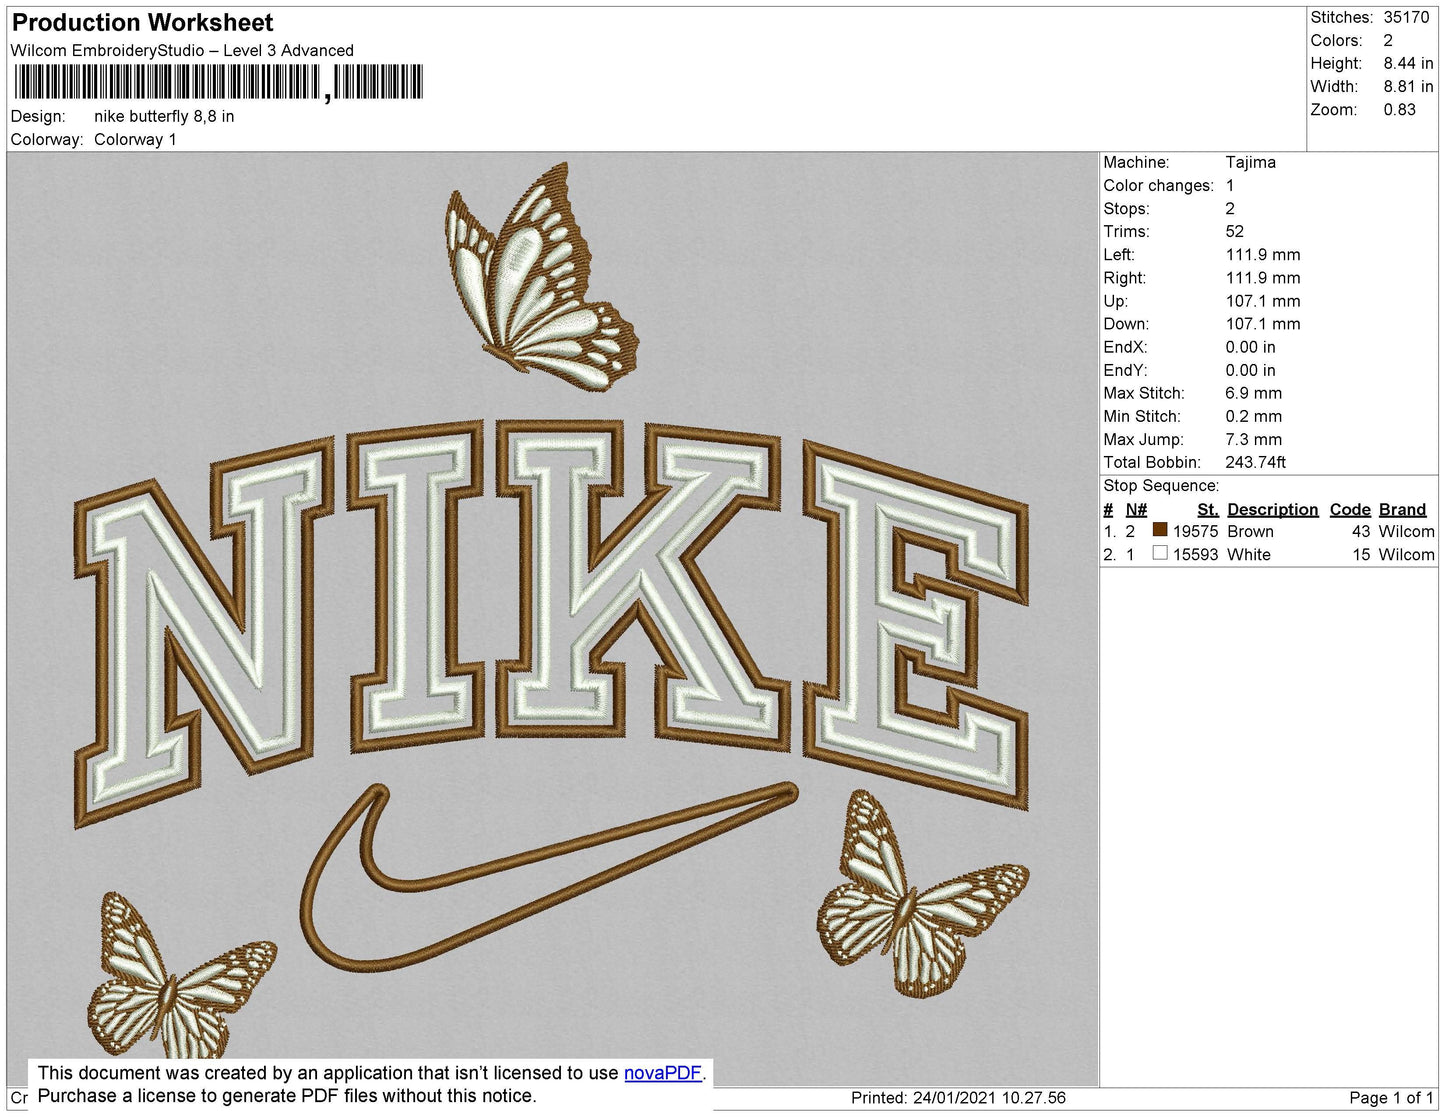The height and width of the screenshot is (1117, 1445).
Task: Click the Page 1 of 1 footer
Action: tap(1391, 1098)
